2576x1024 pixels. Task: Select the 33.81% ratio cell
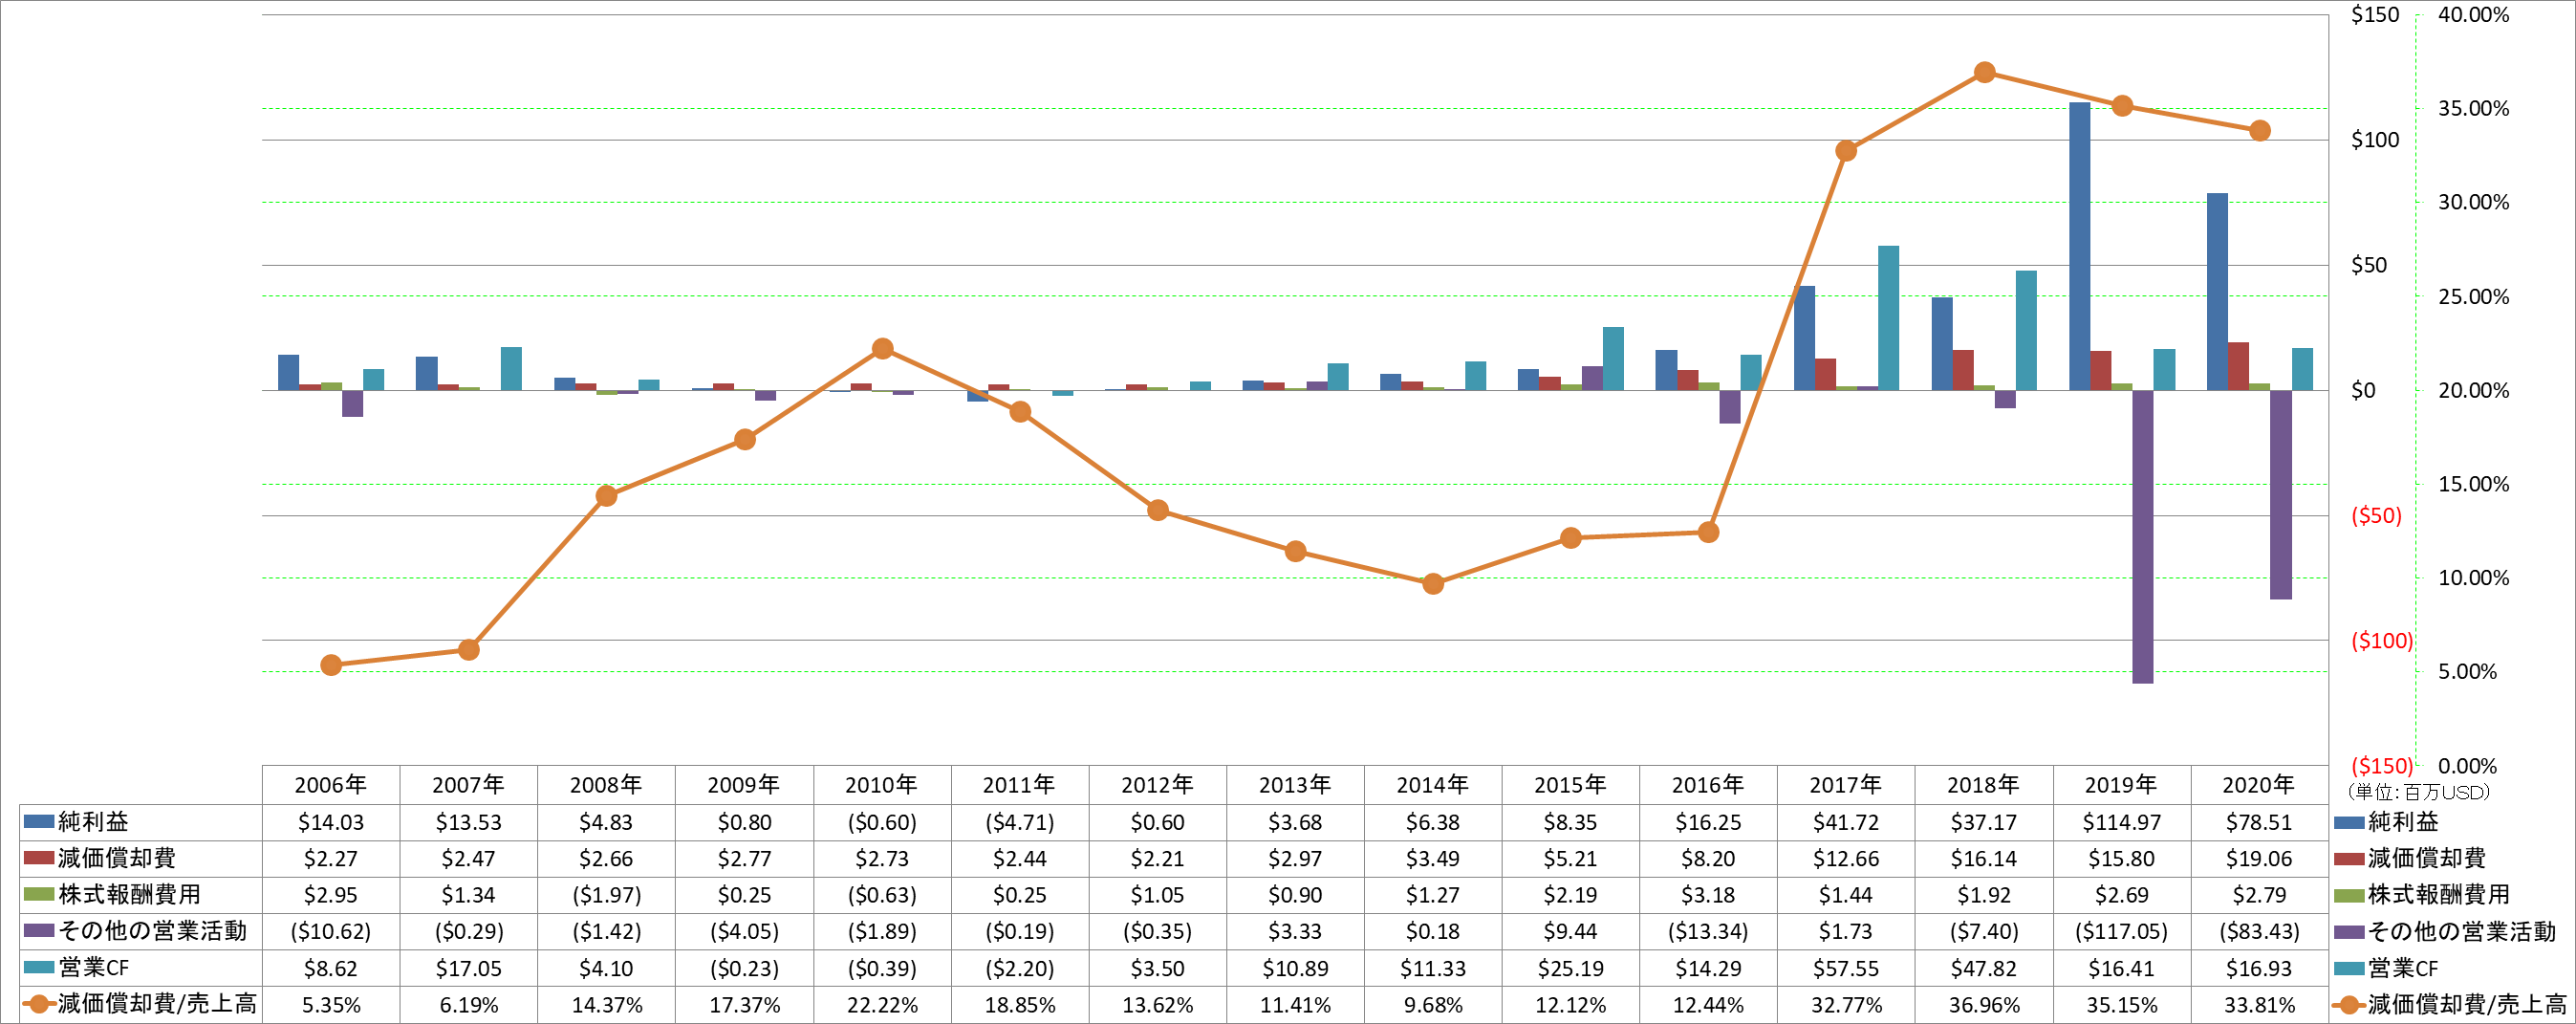(x=2259, y=1004)
